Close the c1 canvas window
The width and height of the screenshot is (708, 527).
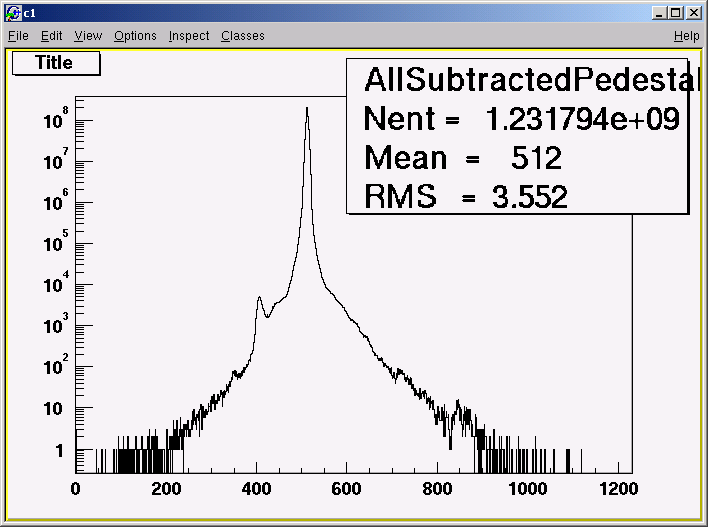pyautogui.click(x=693, y=13)
